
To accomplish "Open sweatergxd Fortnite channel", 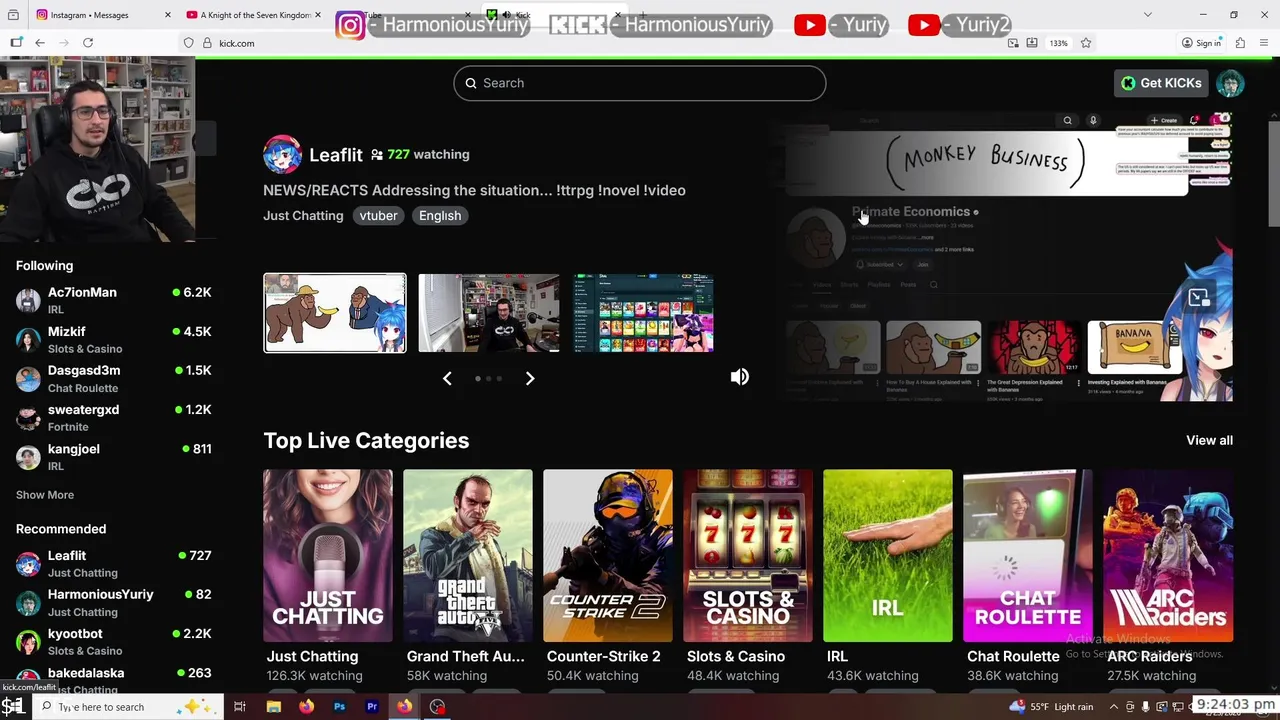I will coord(113,418).
